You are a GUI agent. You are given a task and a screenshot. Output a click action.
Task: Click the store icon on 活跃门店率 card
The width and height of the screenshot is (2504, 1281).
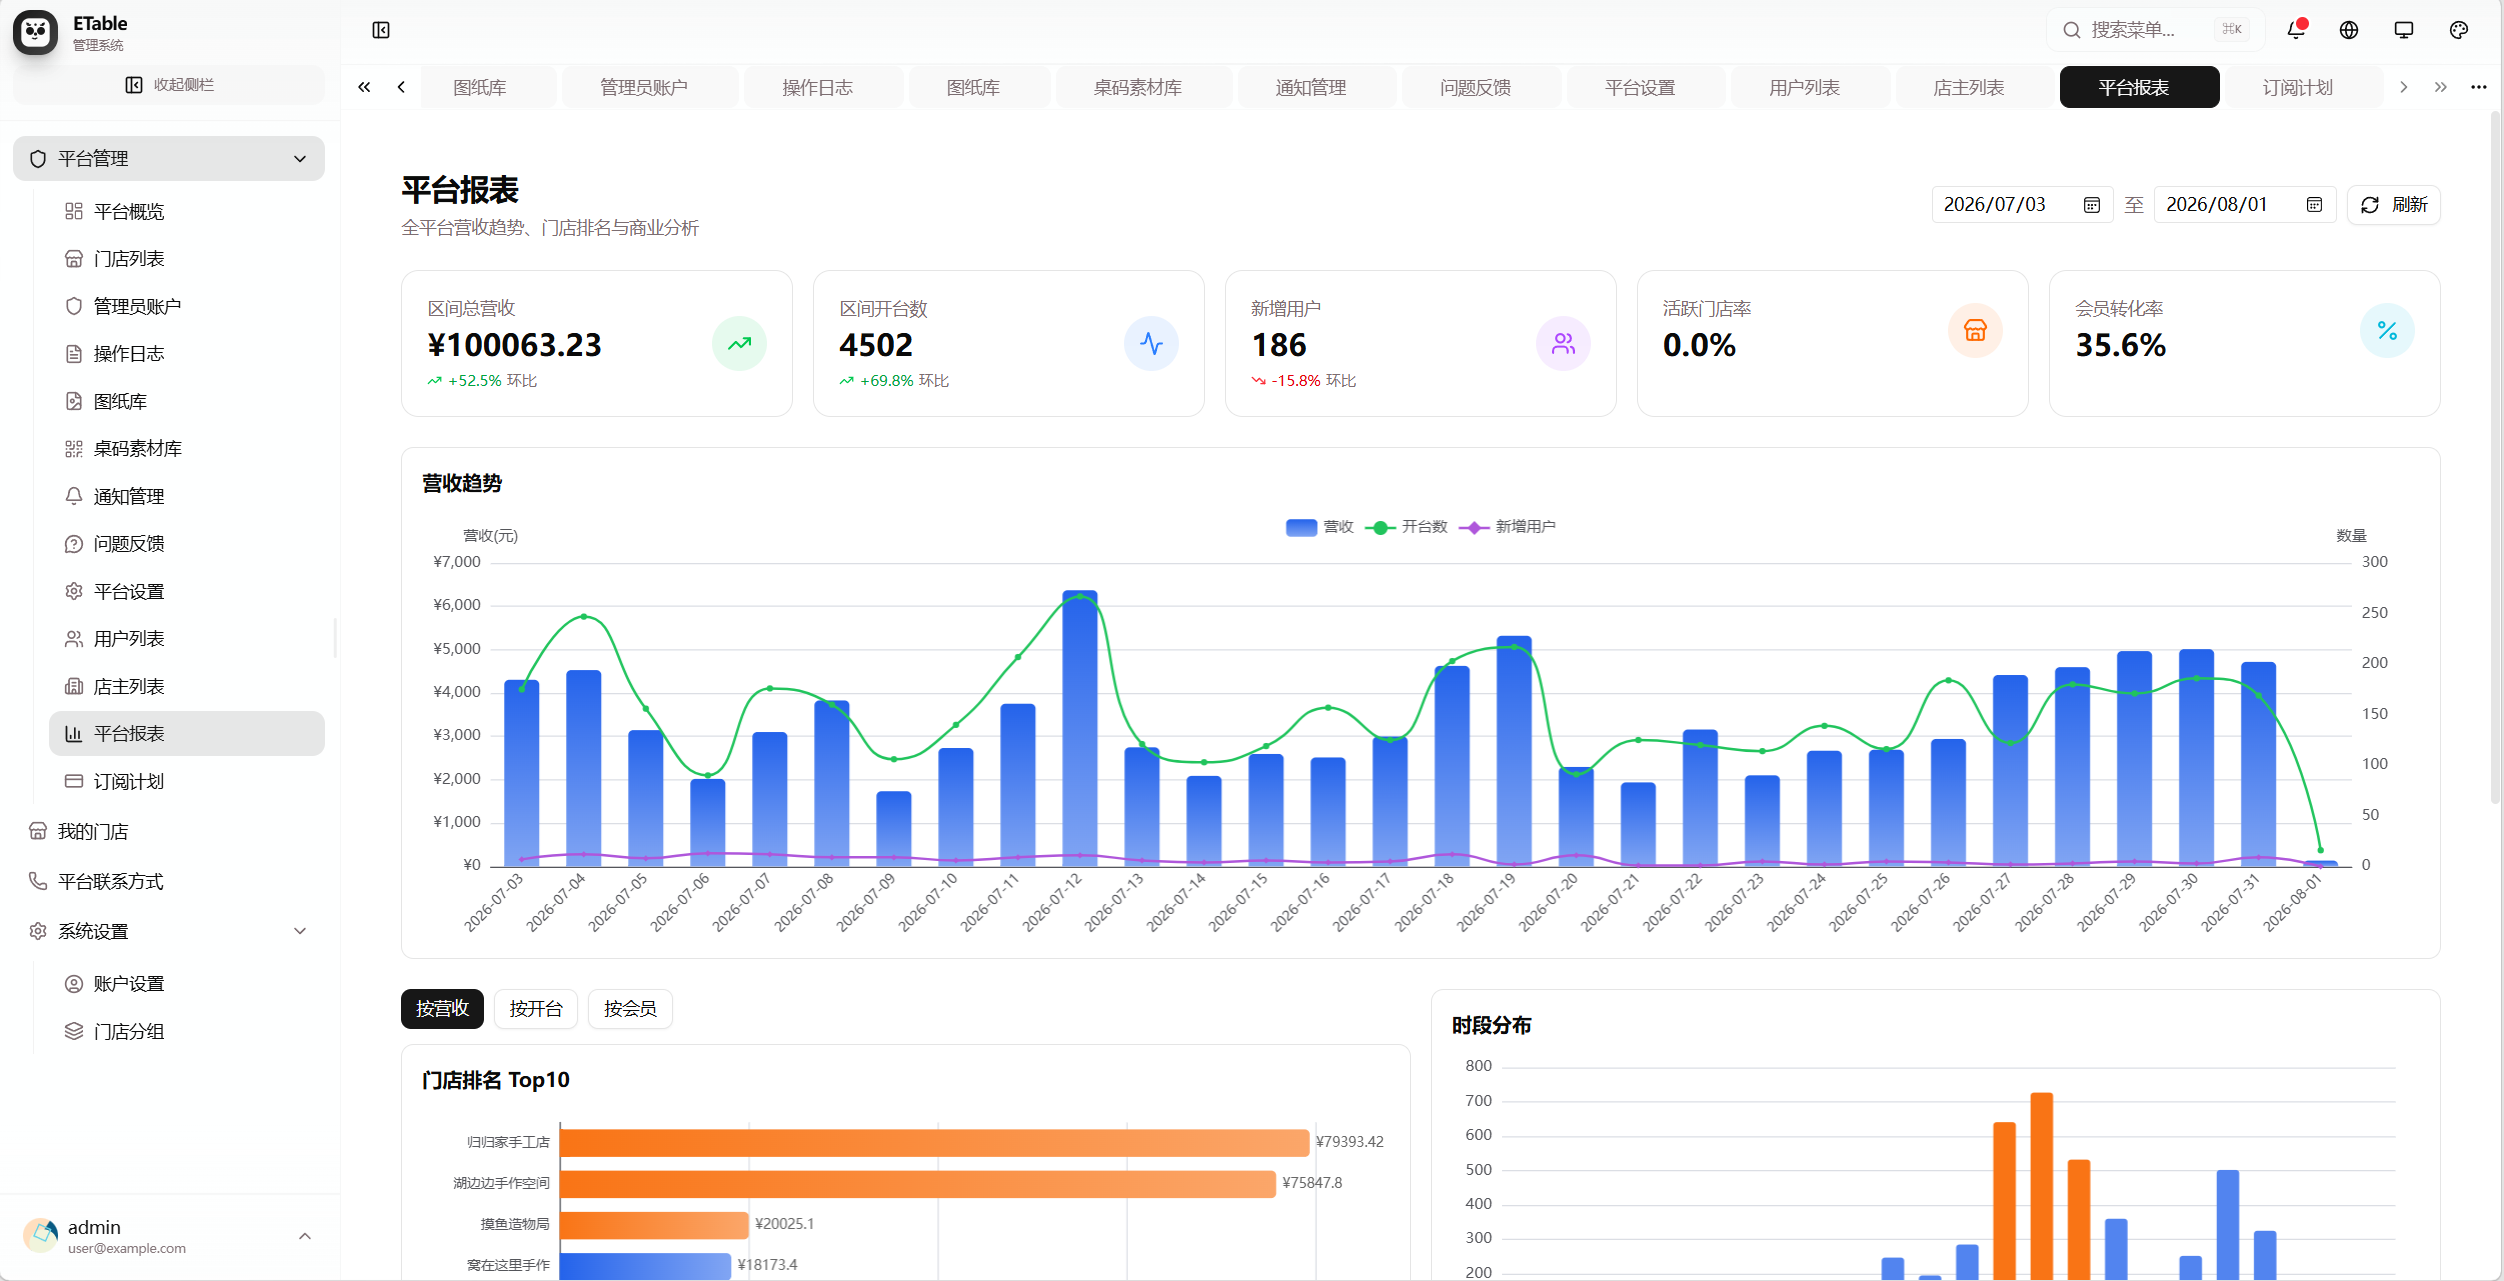[1975, 331]
